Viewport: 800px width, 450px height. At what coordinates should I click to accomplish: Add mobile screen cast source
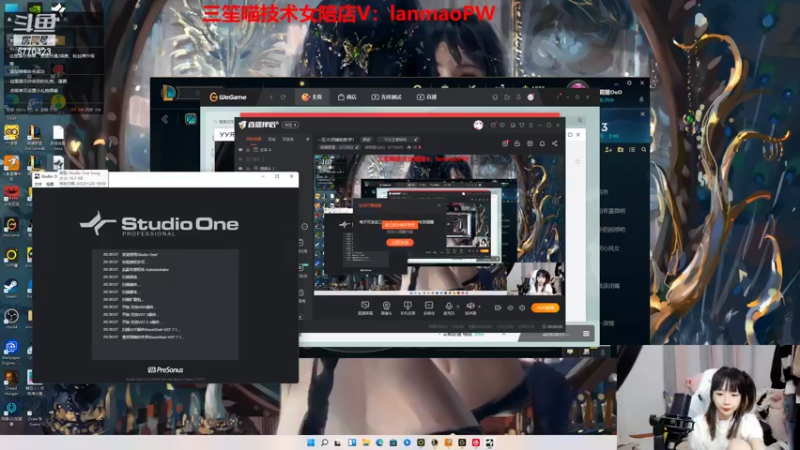click(408, 308)
